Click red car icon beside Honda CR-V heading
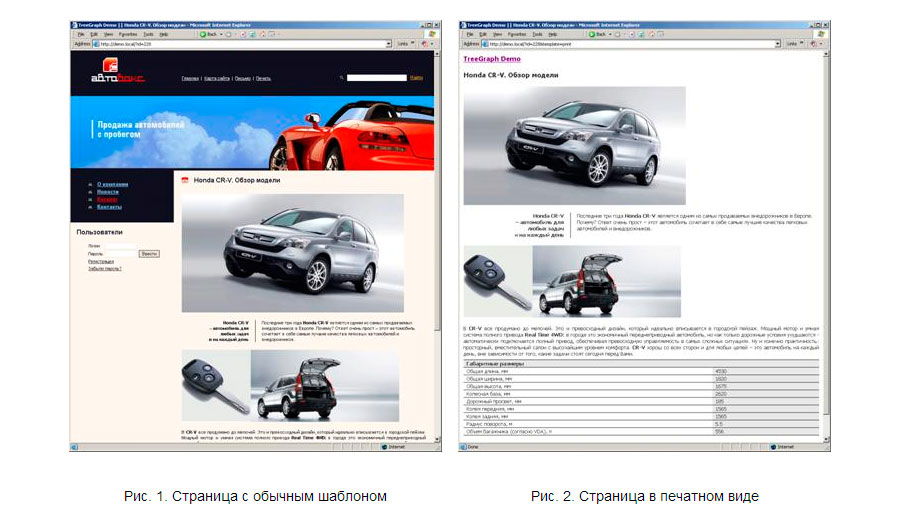 pos(185,180)
